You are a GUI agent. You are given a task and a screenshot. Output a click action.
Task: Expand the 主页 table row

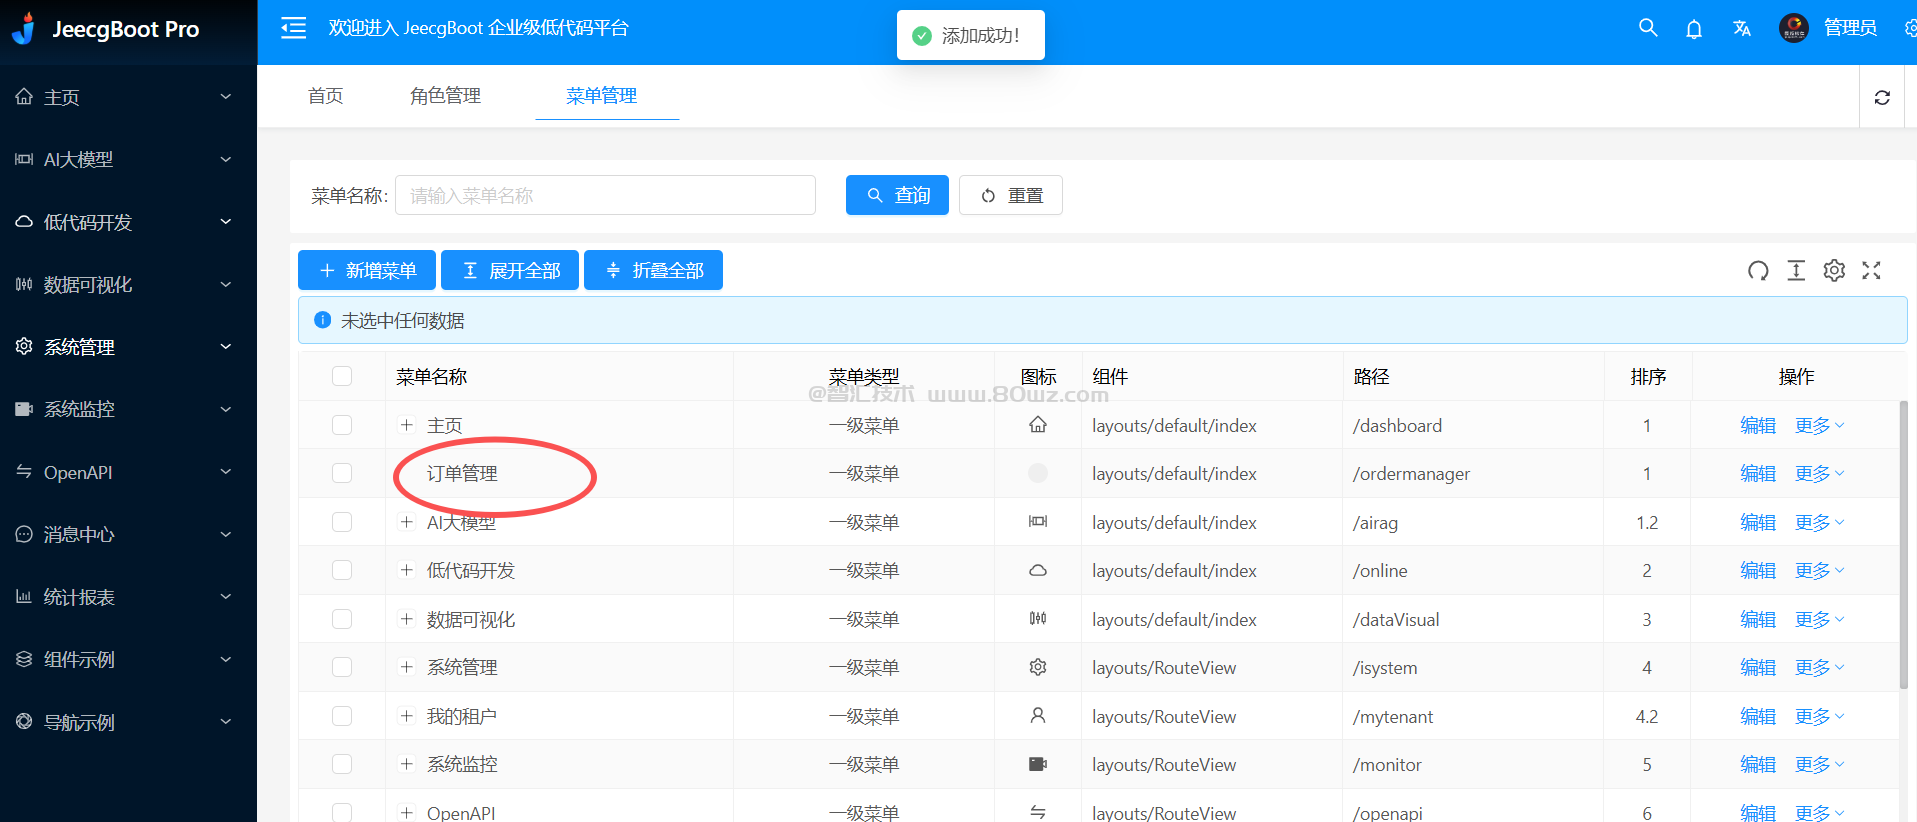click(407, 425)
